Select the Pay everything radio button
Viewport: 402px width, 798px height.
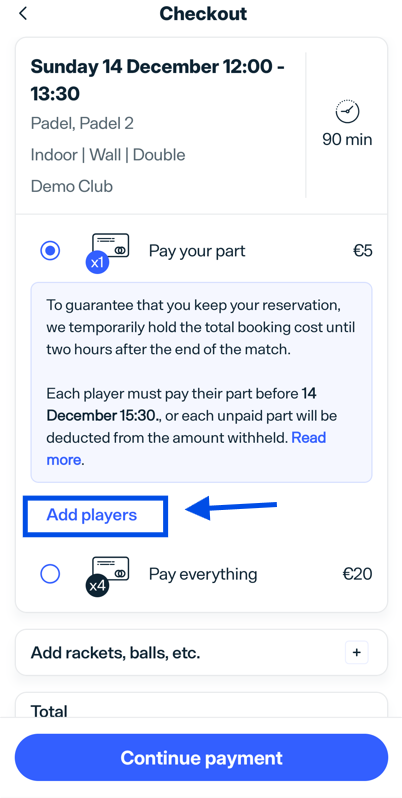coord(50,574)
